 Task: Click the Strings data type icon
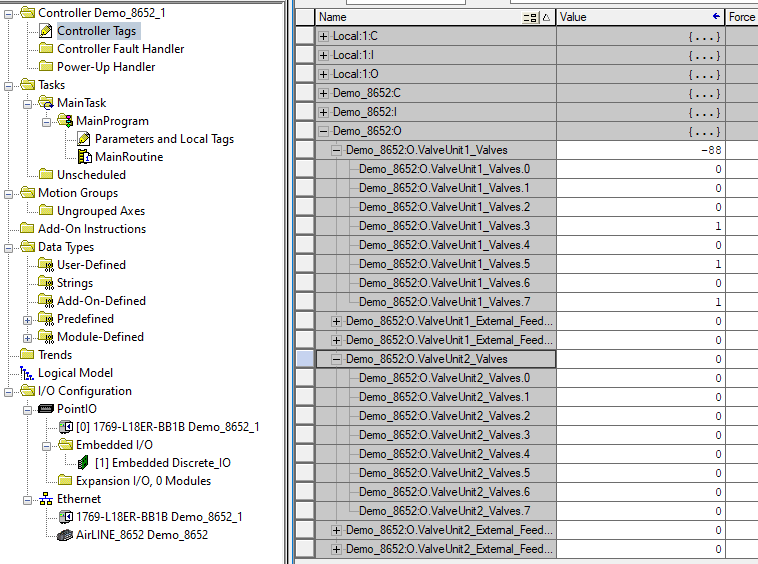46,283
